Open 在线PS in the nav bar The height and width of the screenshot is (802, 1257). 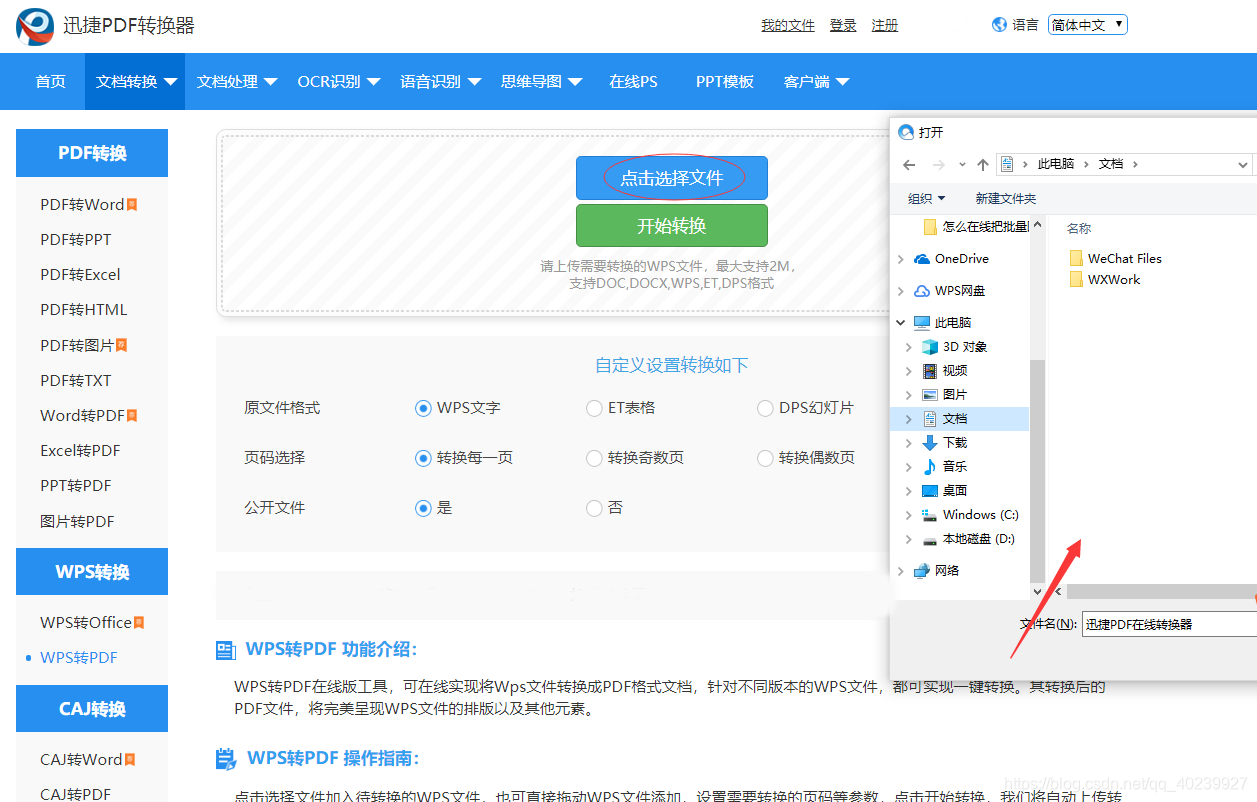pos(634,82)
